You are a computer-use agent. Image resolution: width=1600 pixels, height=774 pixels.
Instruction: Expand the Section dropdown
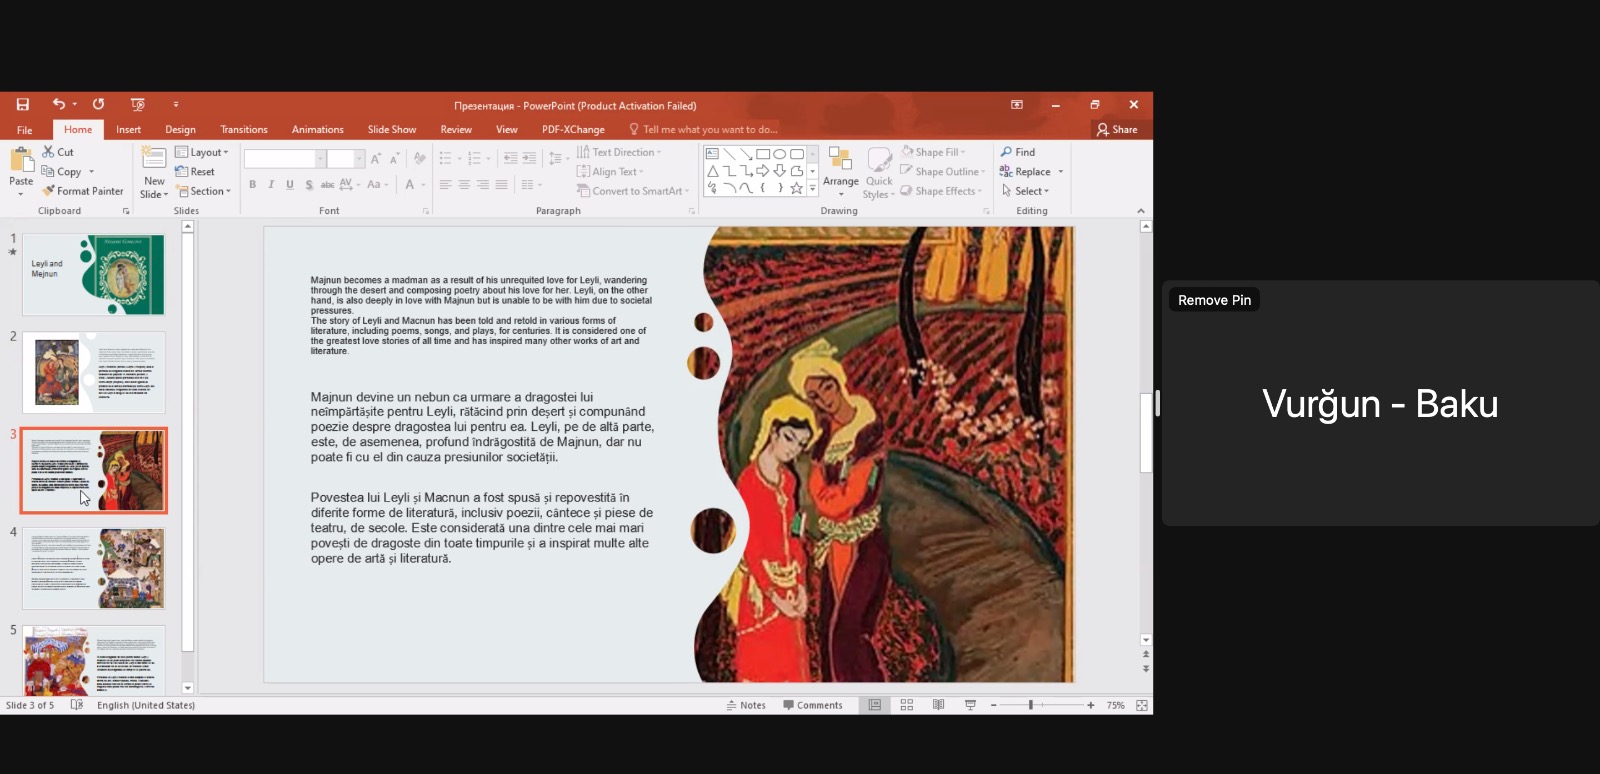tap(204, 191)
